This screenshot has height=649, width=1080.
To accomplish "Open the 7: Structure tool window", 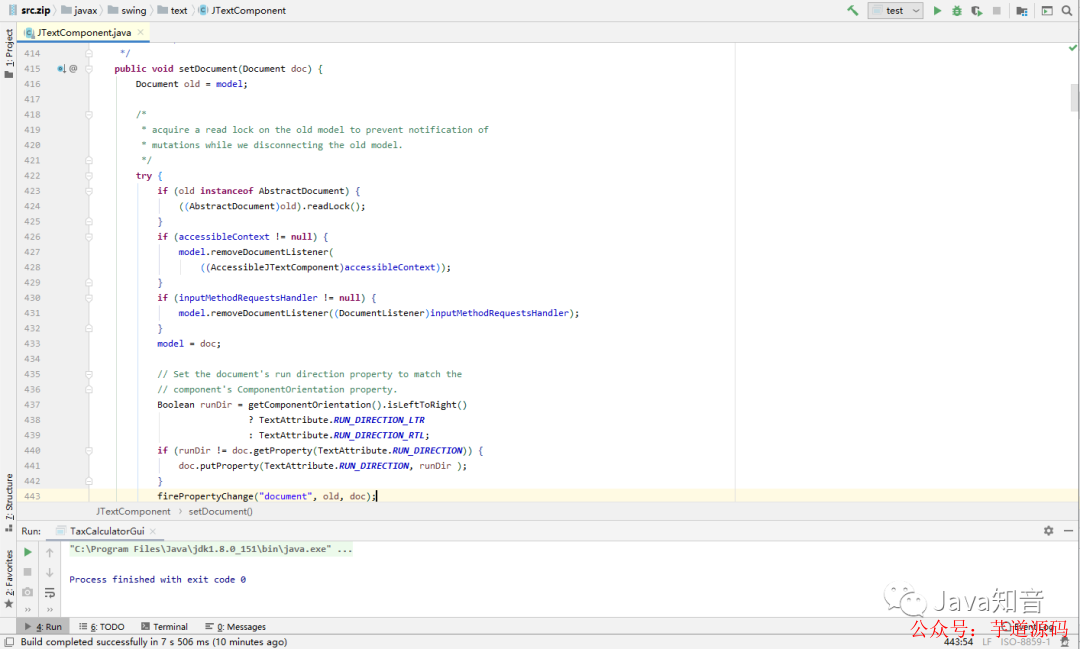I will pos(8,502).
